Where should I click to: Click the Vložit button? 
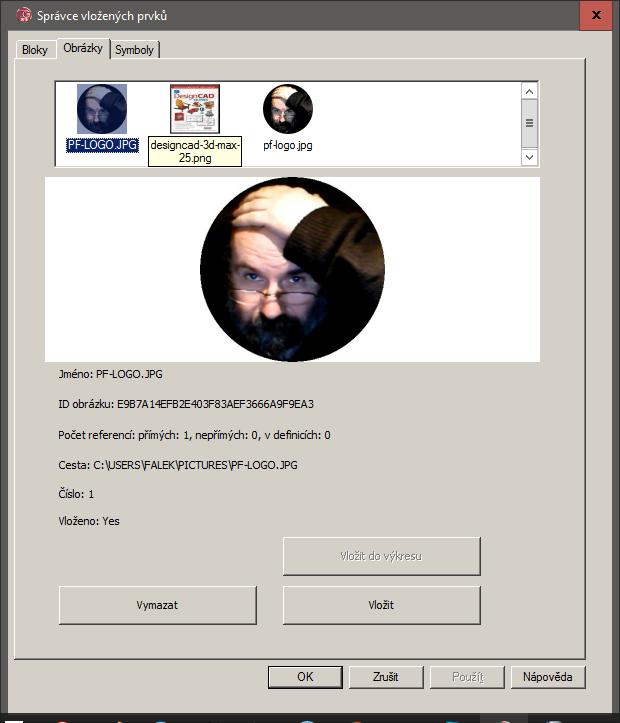382,605
